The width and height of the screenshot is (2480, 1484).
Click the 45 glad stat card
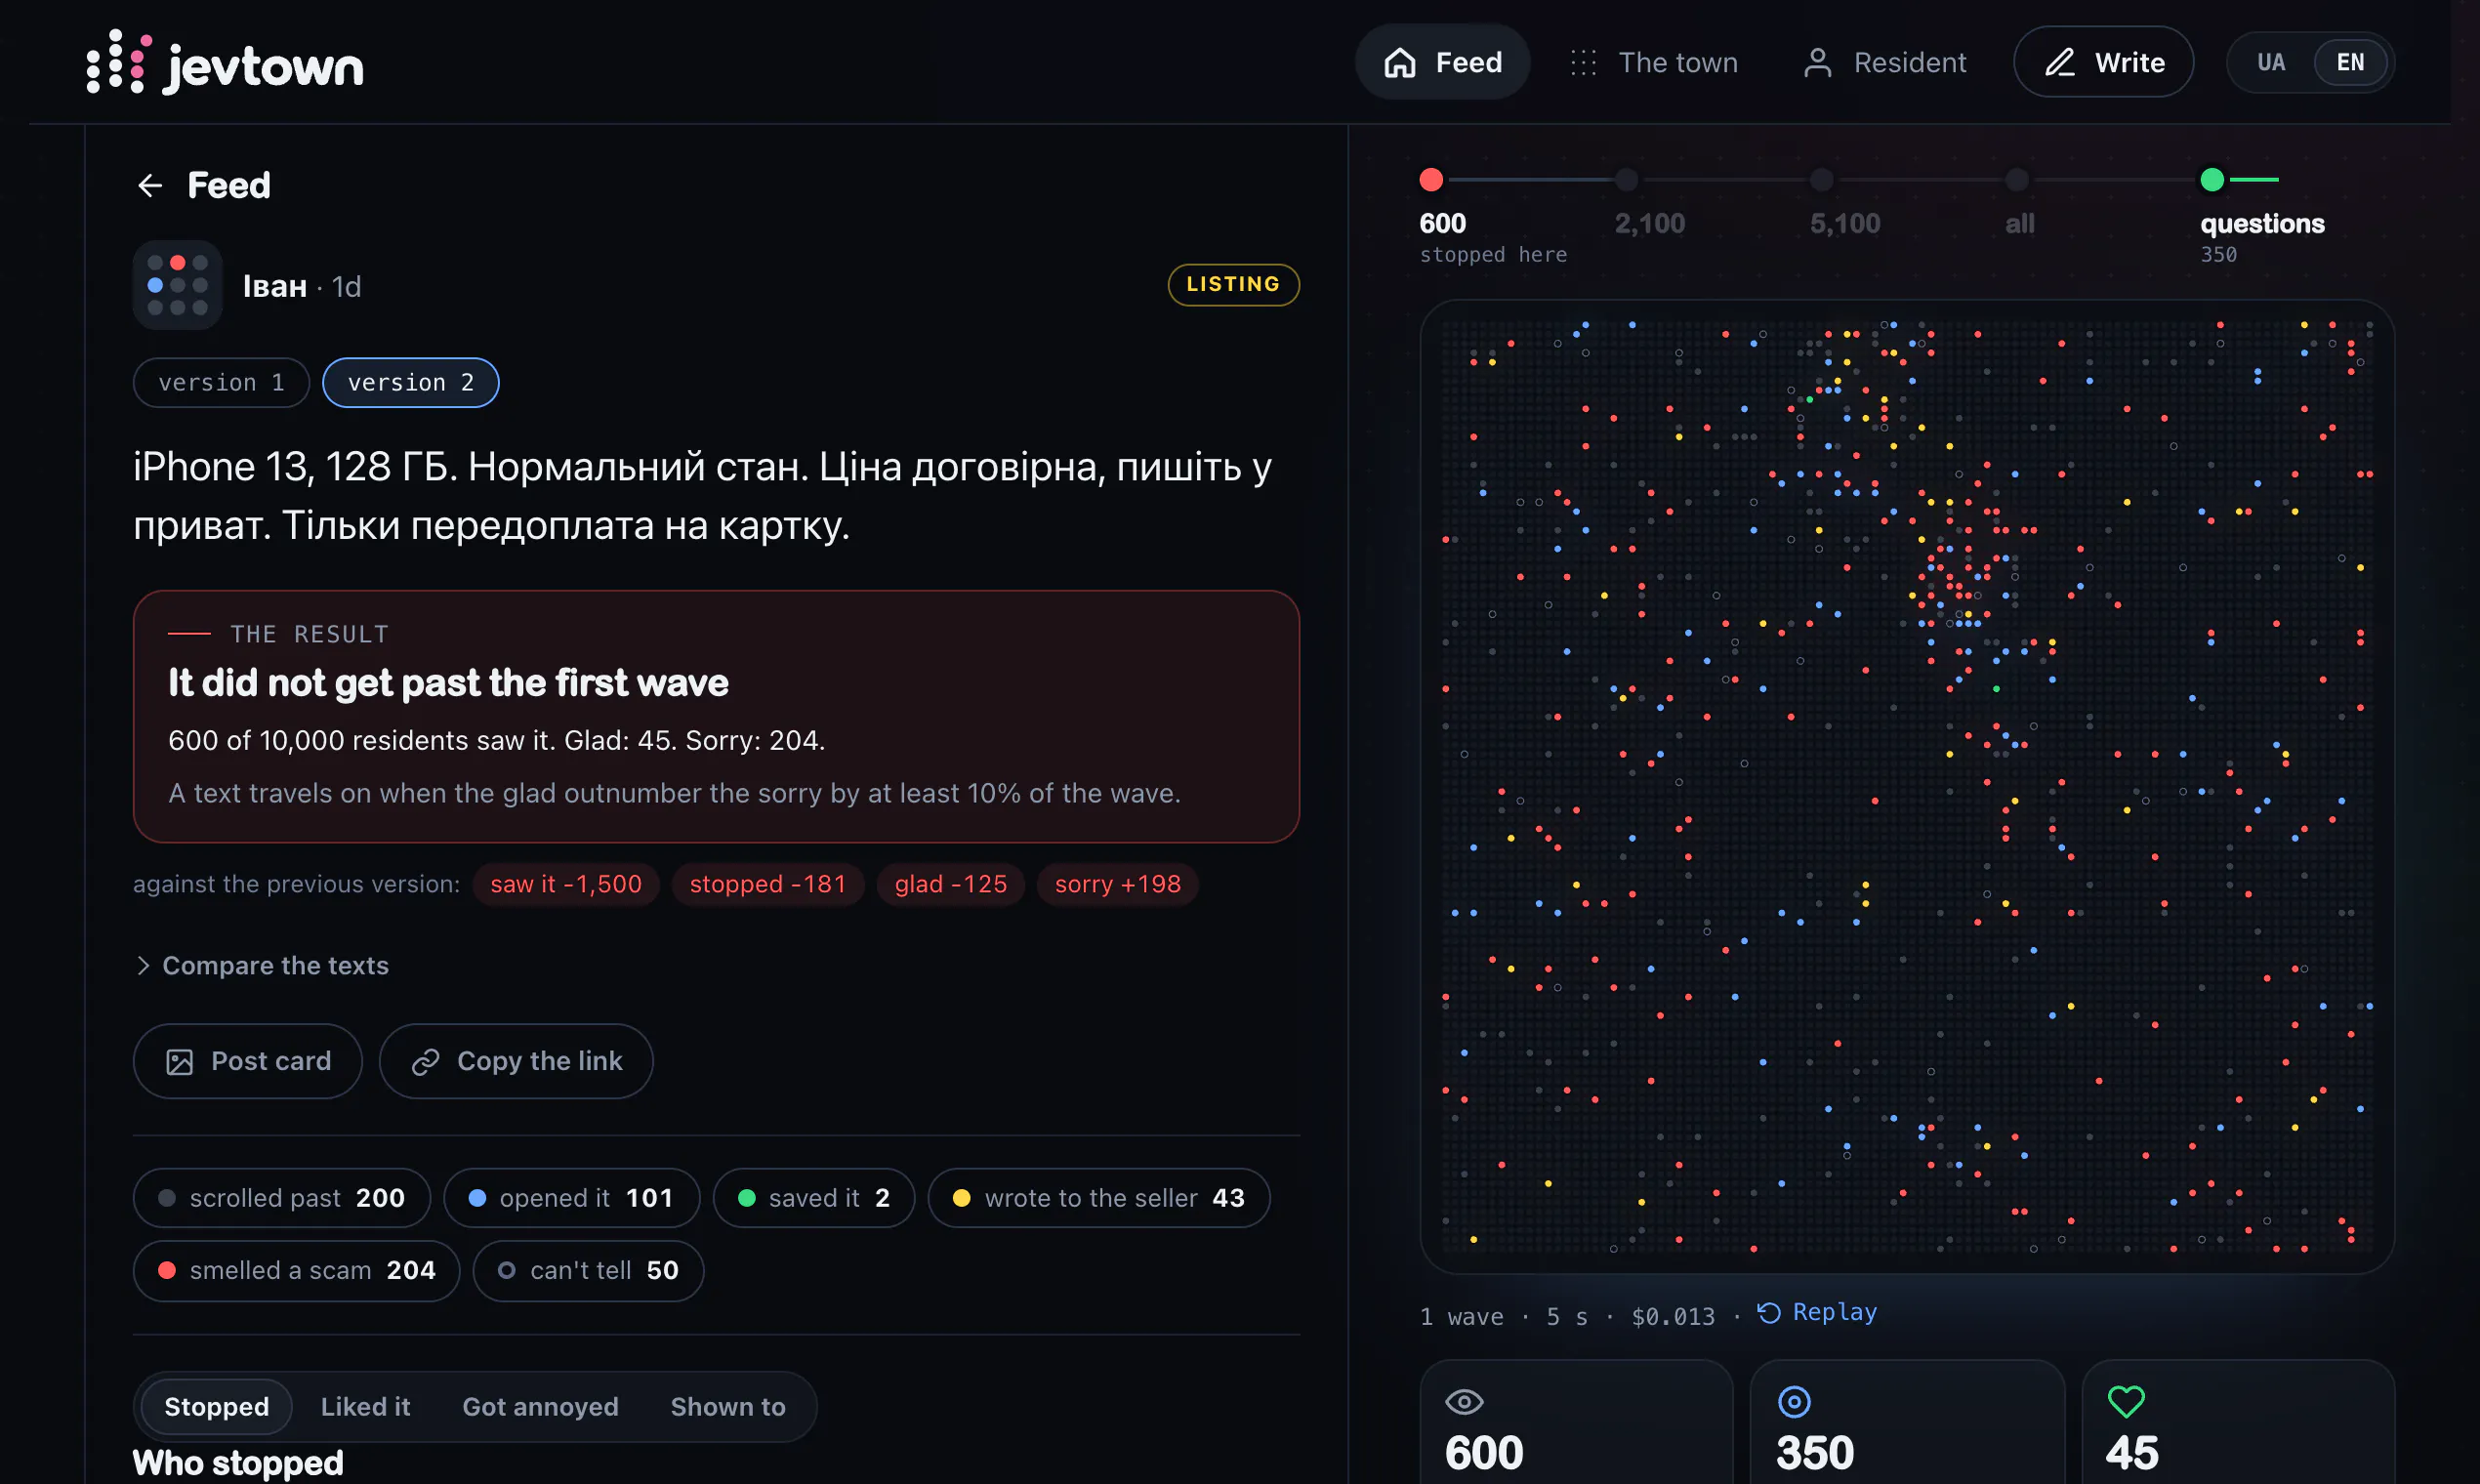2237,1422
